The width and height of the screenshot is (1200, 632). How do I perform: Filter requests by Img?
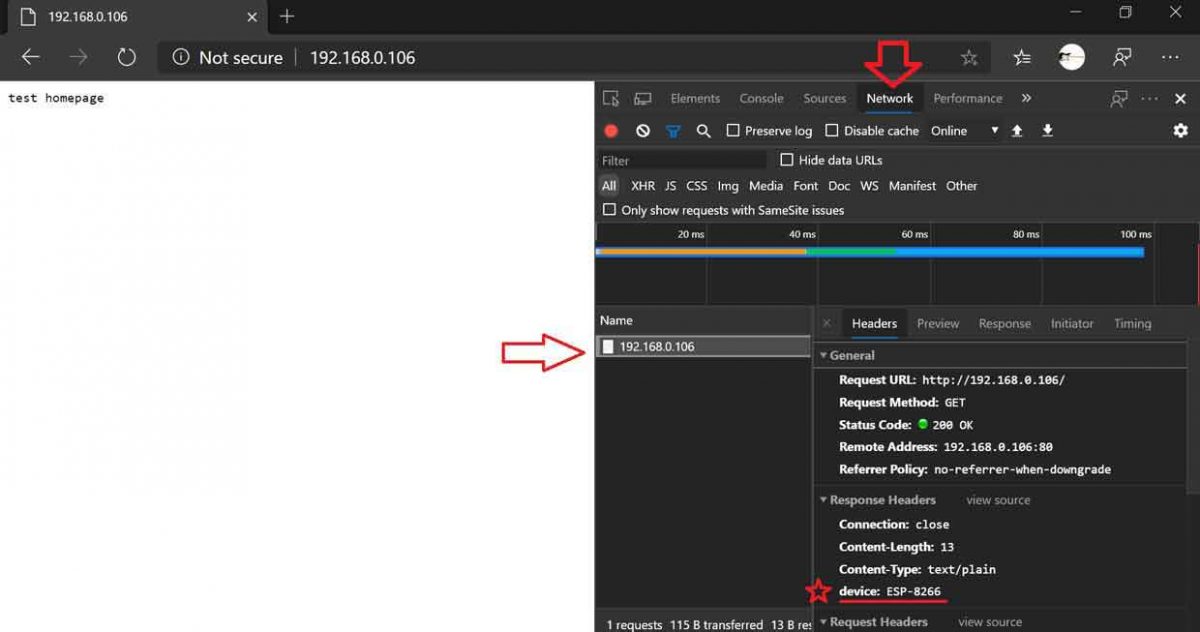click(x=728, y=186)
